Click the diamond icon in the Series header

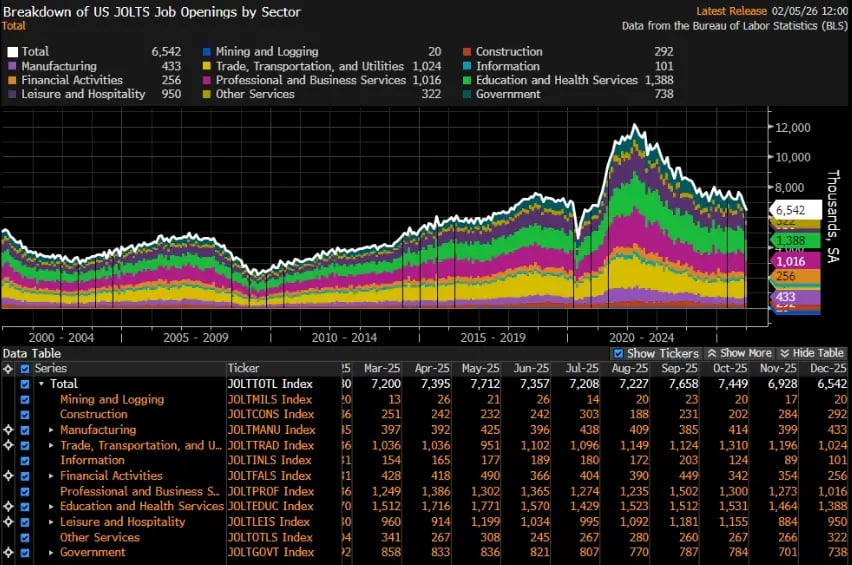point(8,368)
